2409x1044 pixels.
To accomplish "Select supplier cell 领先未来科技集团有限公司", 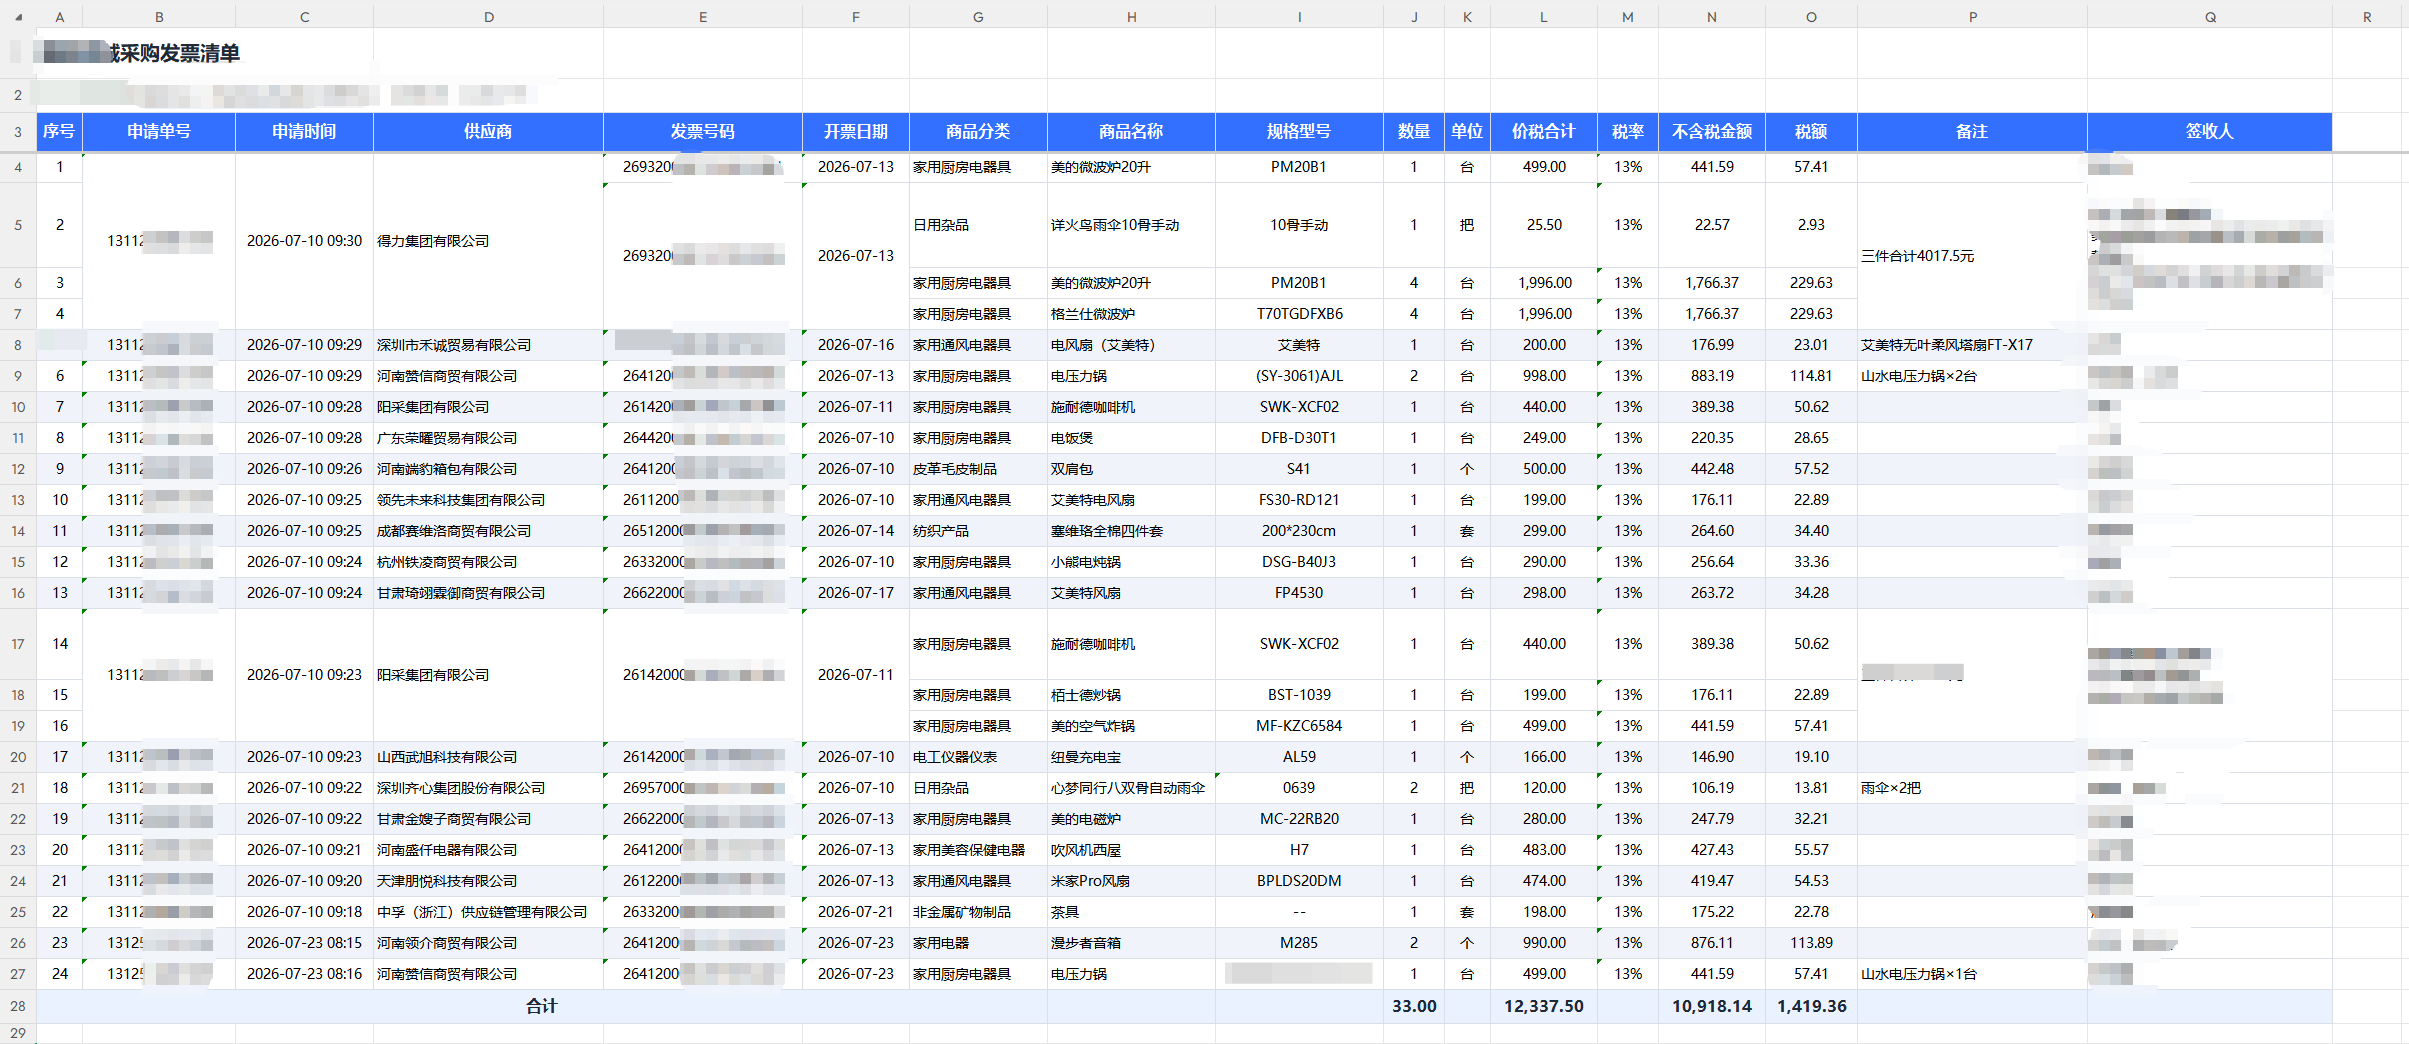I will (x=488, y=500).
